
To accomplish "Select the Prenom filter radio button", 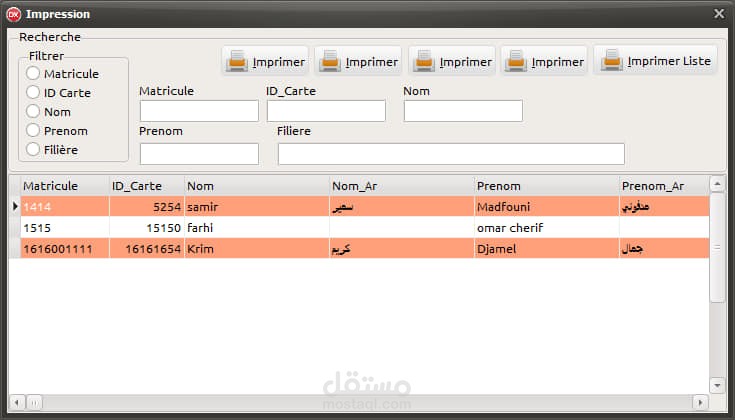I will (x=33, y=130).
